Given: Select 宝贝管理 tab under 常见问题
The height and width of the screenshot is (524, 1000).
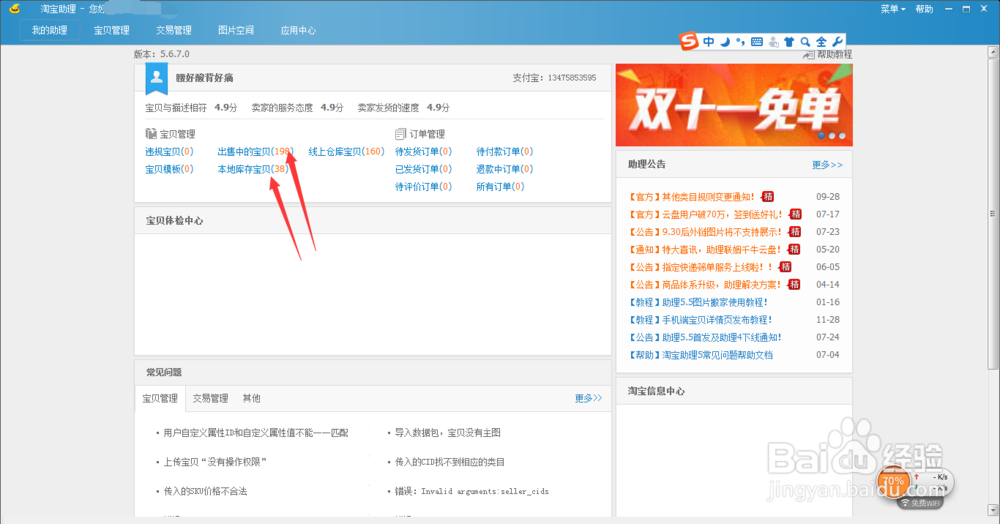Looking at the screenshot, I should (160, 398).
